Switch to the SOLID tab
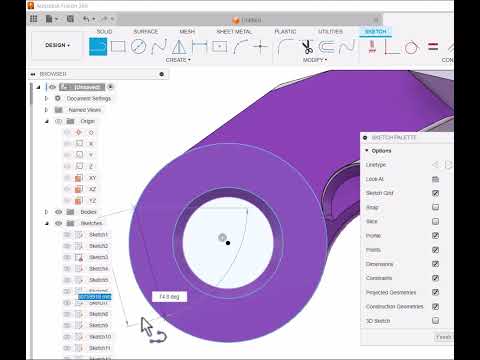The image size is (480, 360). [x=104, y=31]
